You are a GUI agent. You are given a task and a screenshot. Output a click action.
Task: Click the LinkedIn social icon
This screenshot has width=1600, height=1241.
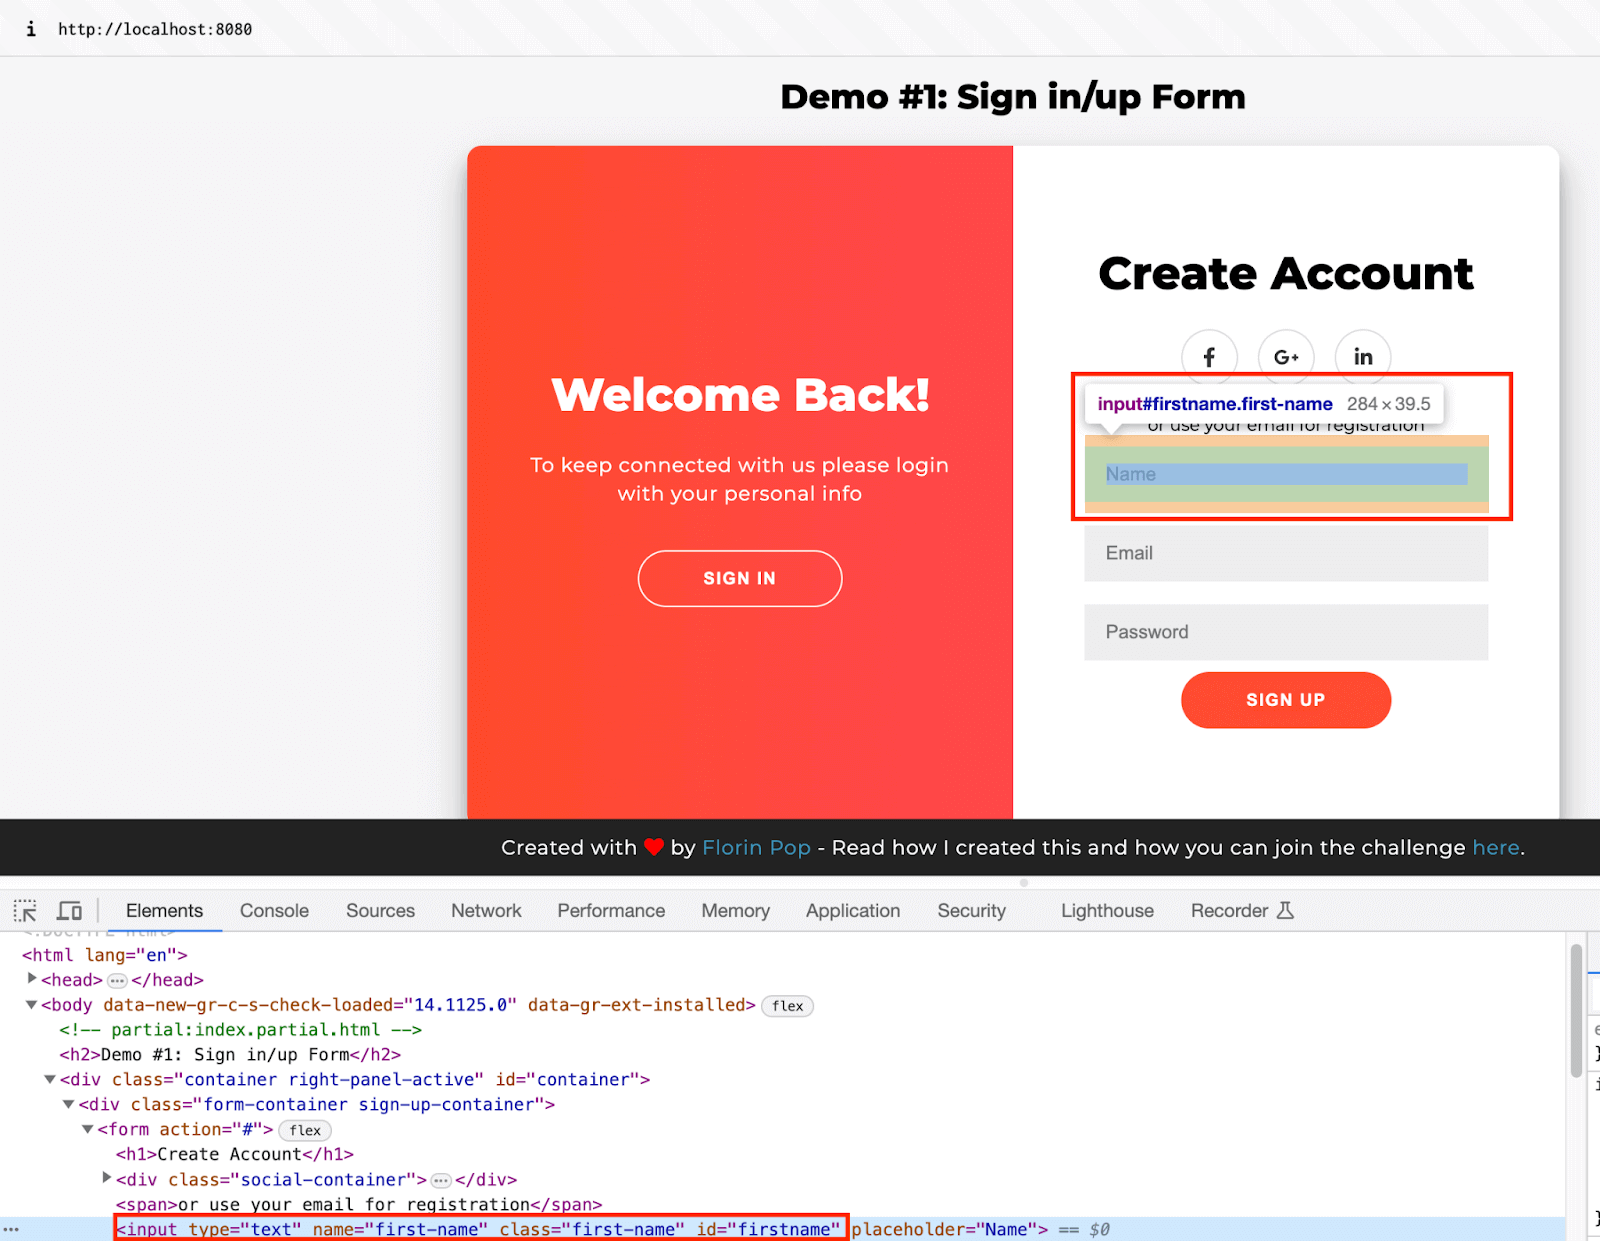[1362, 356]
